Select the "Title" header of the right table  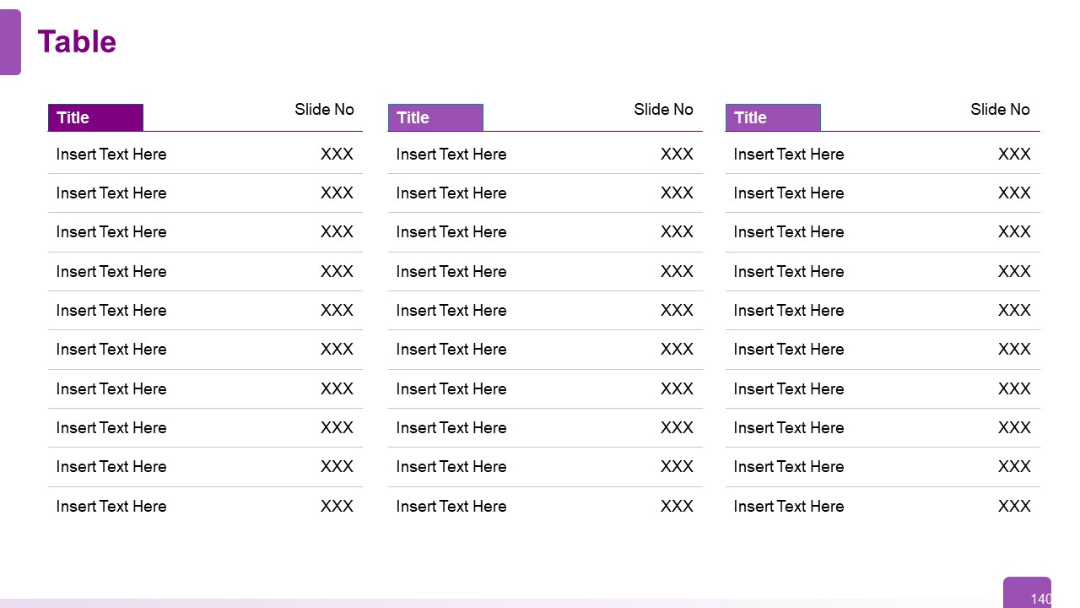[773, 118]
